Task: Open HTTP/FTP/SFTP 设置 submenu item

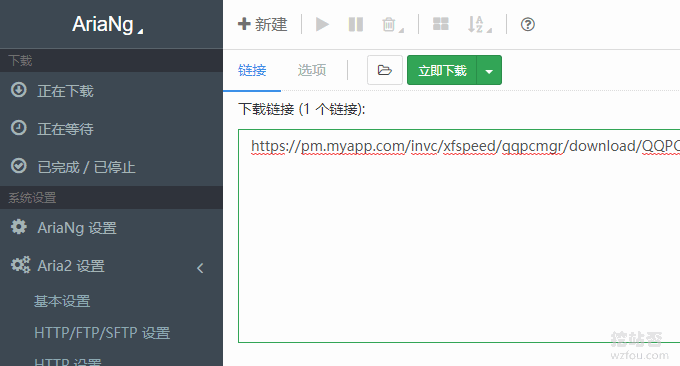Action: coord(102,333)
